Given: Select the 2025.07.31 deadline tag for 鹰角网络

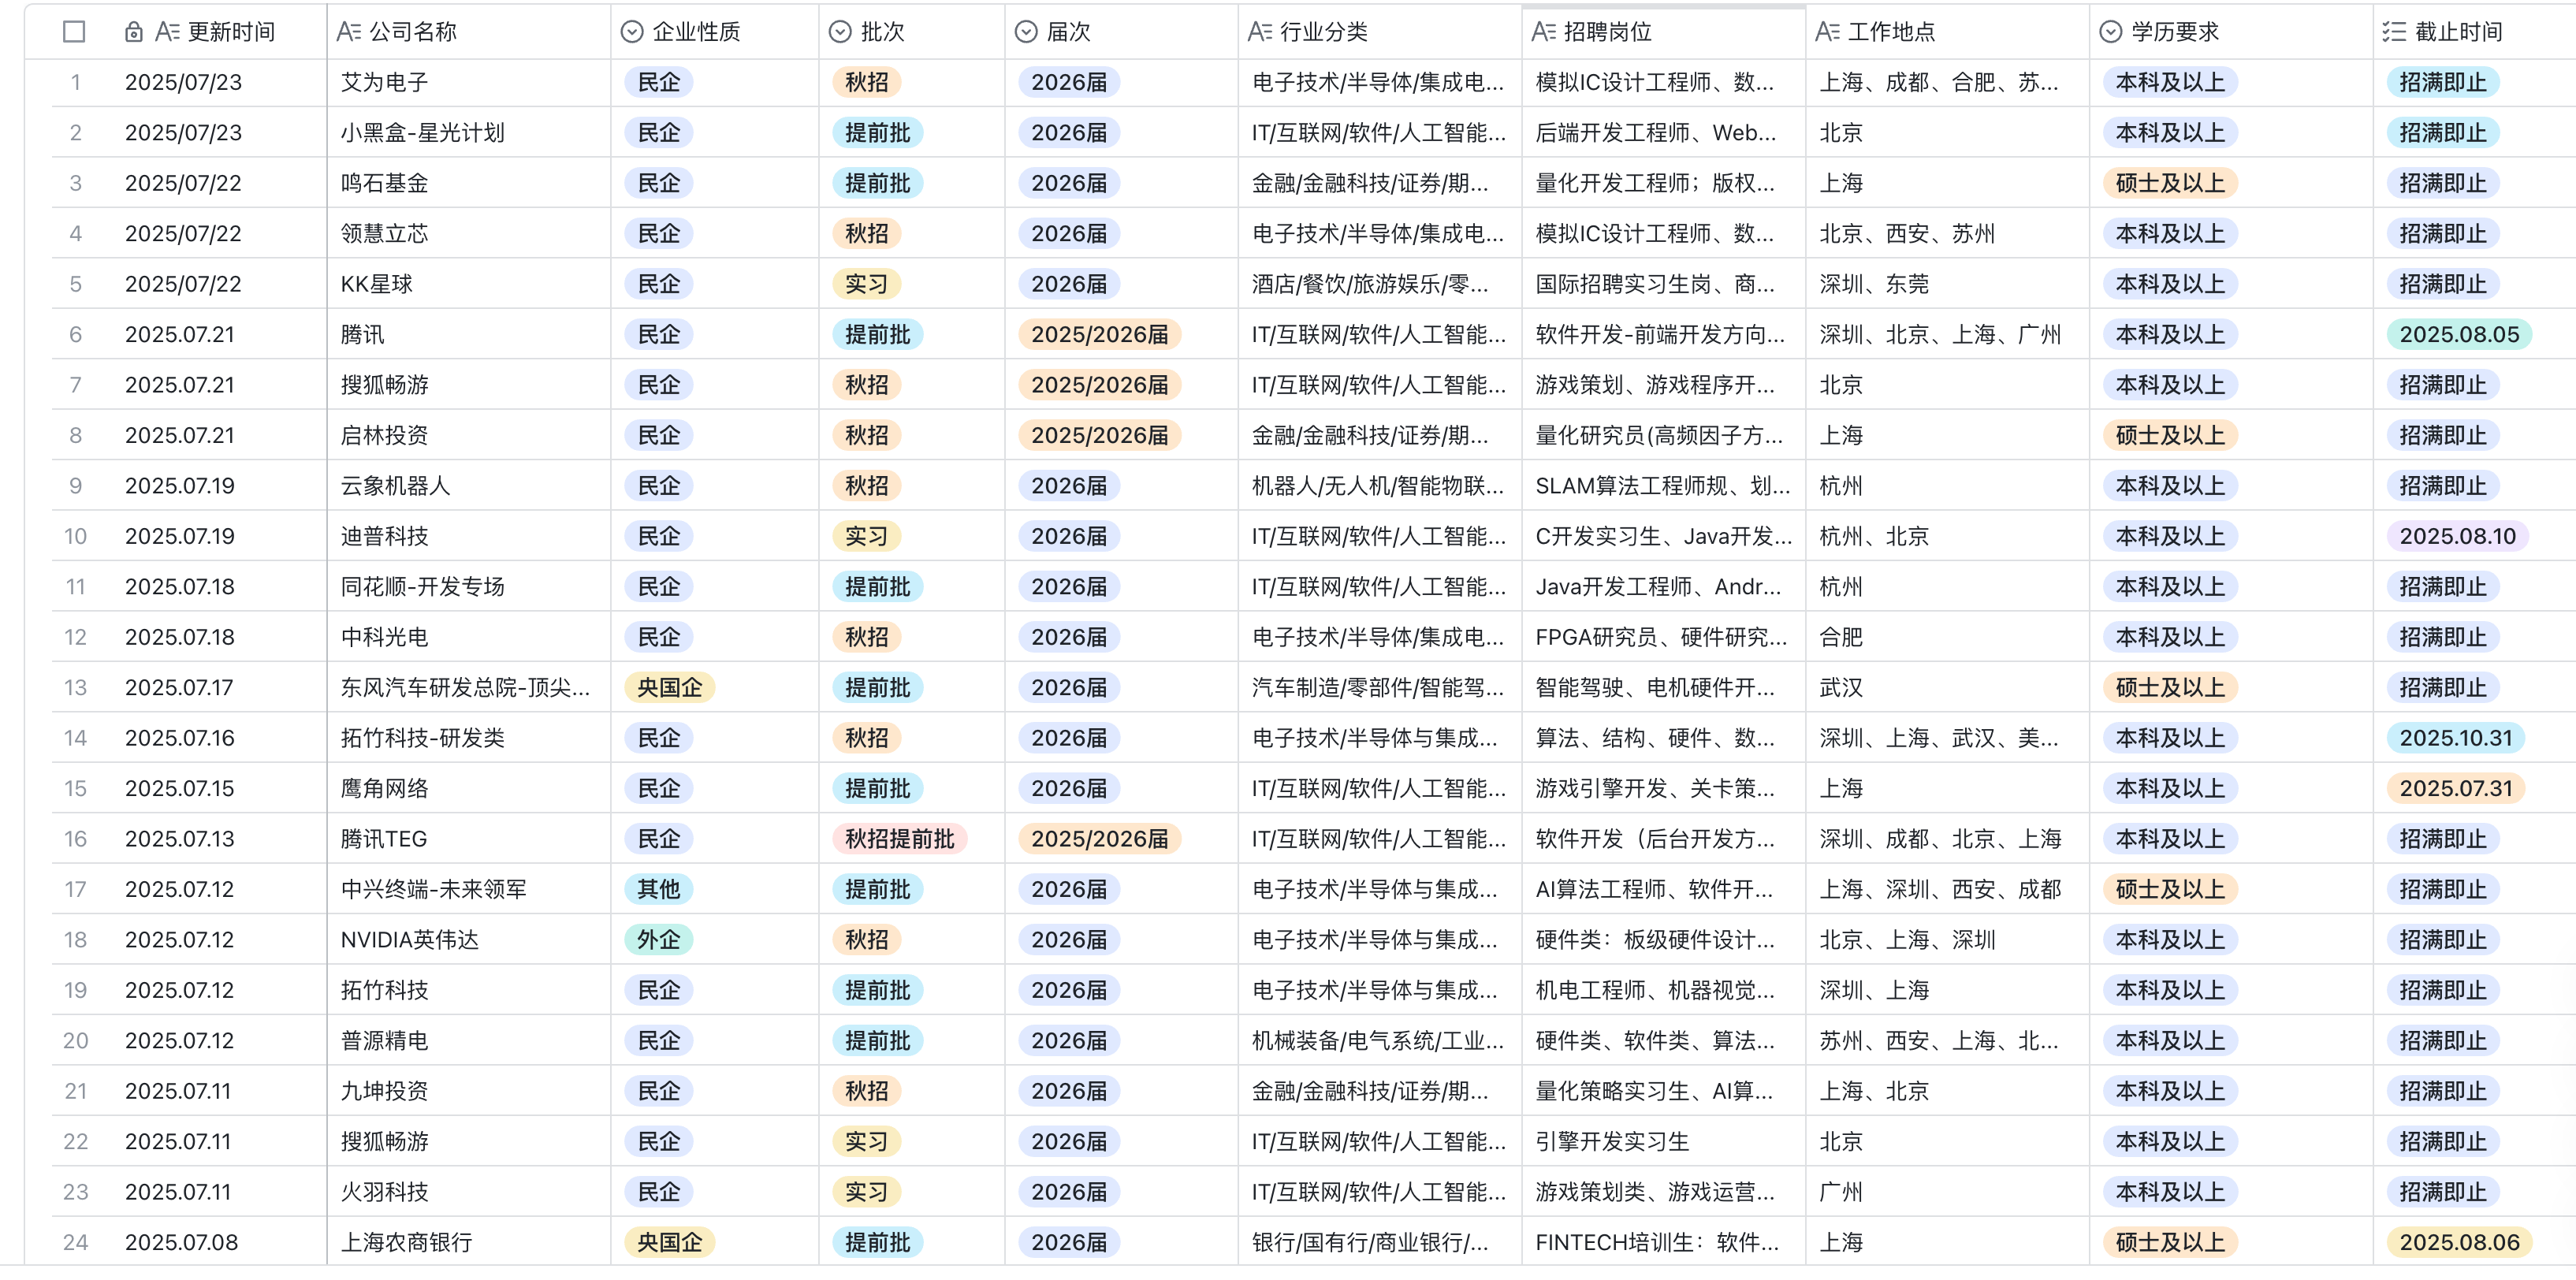Looking at the screenshot, I should pyautogui.click(x=2455, y=788).
